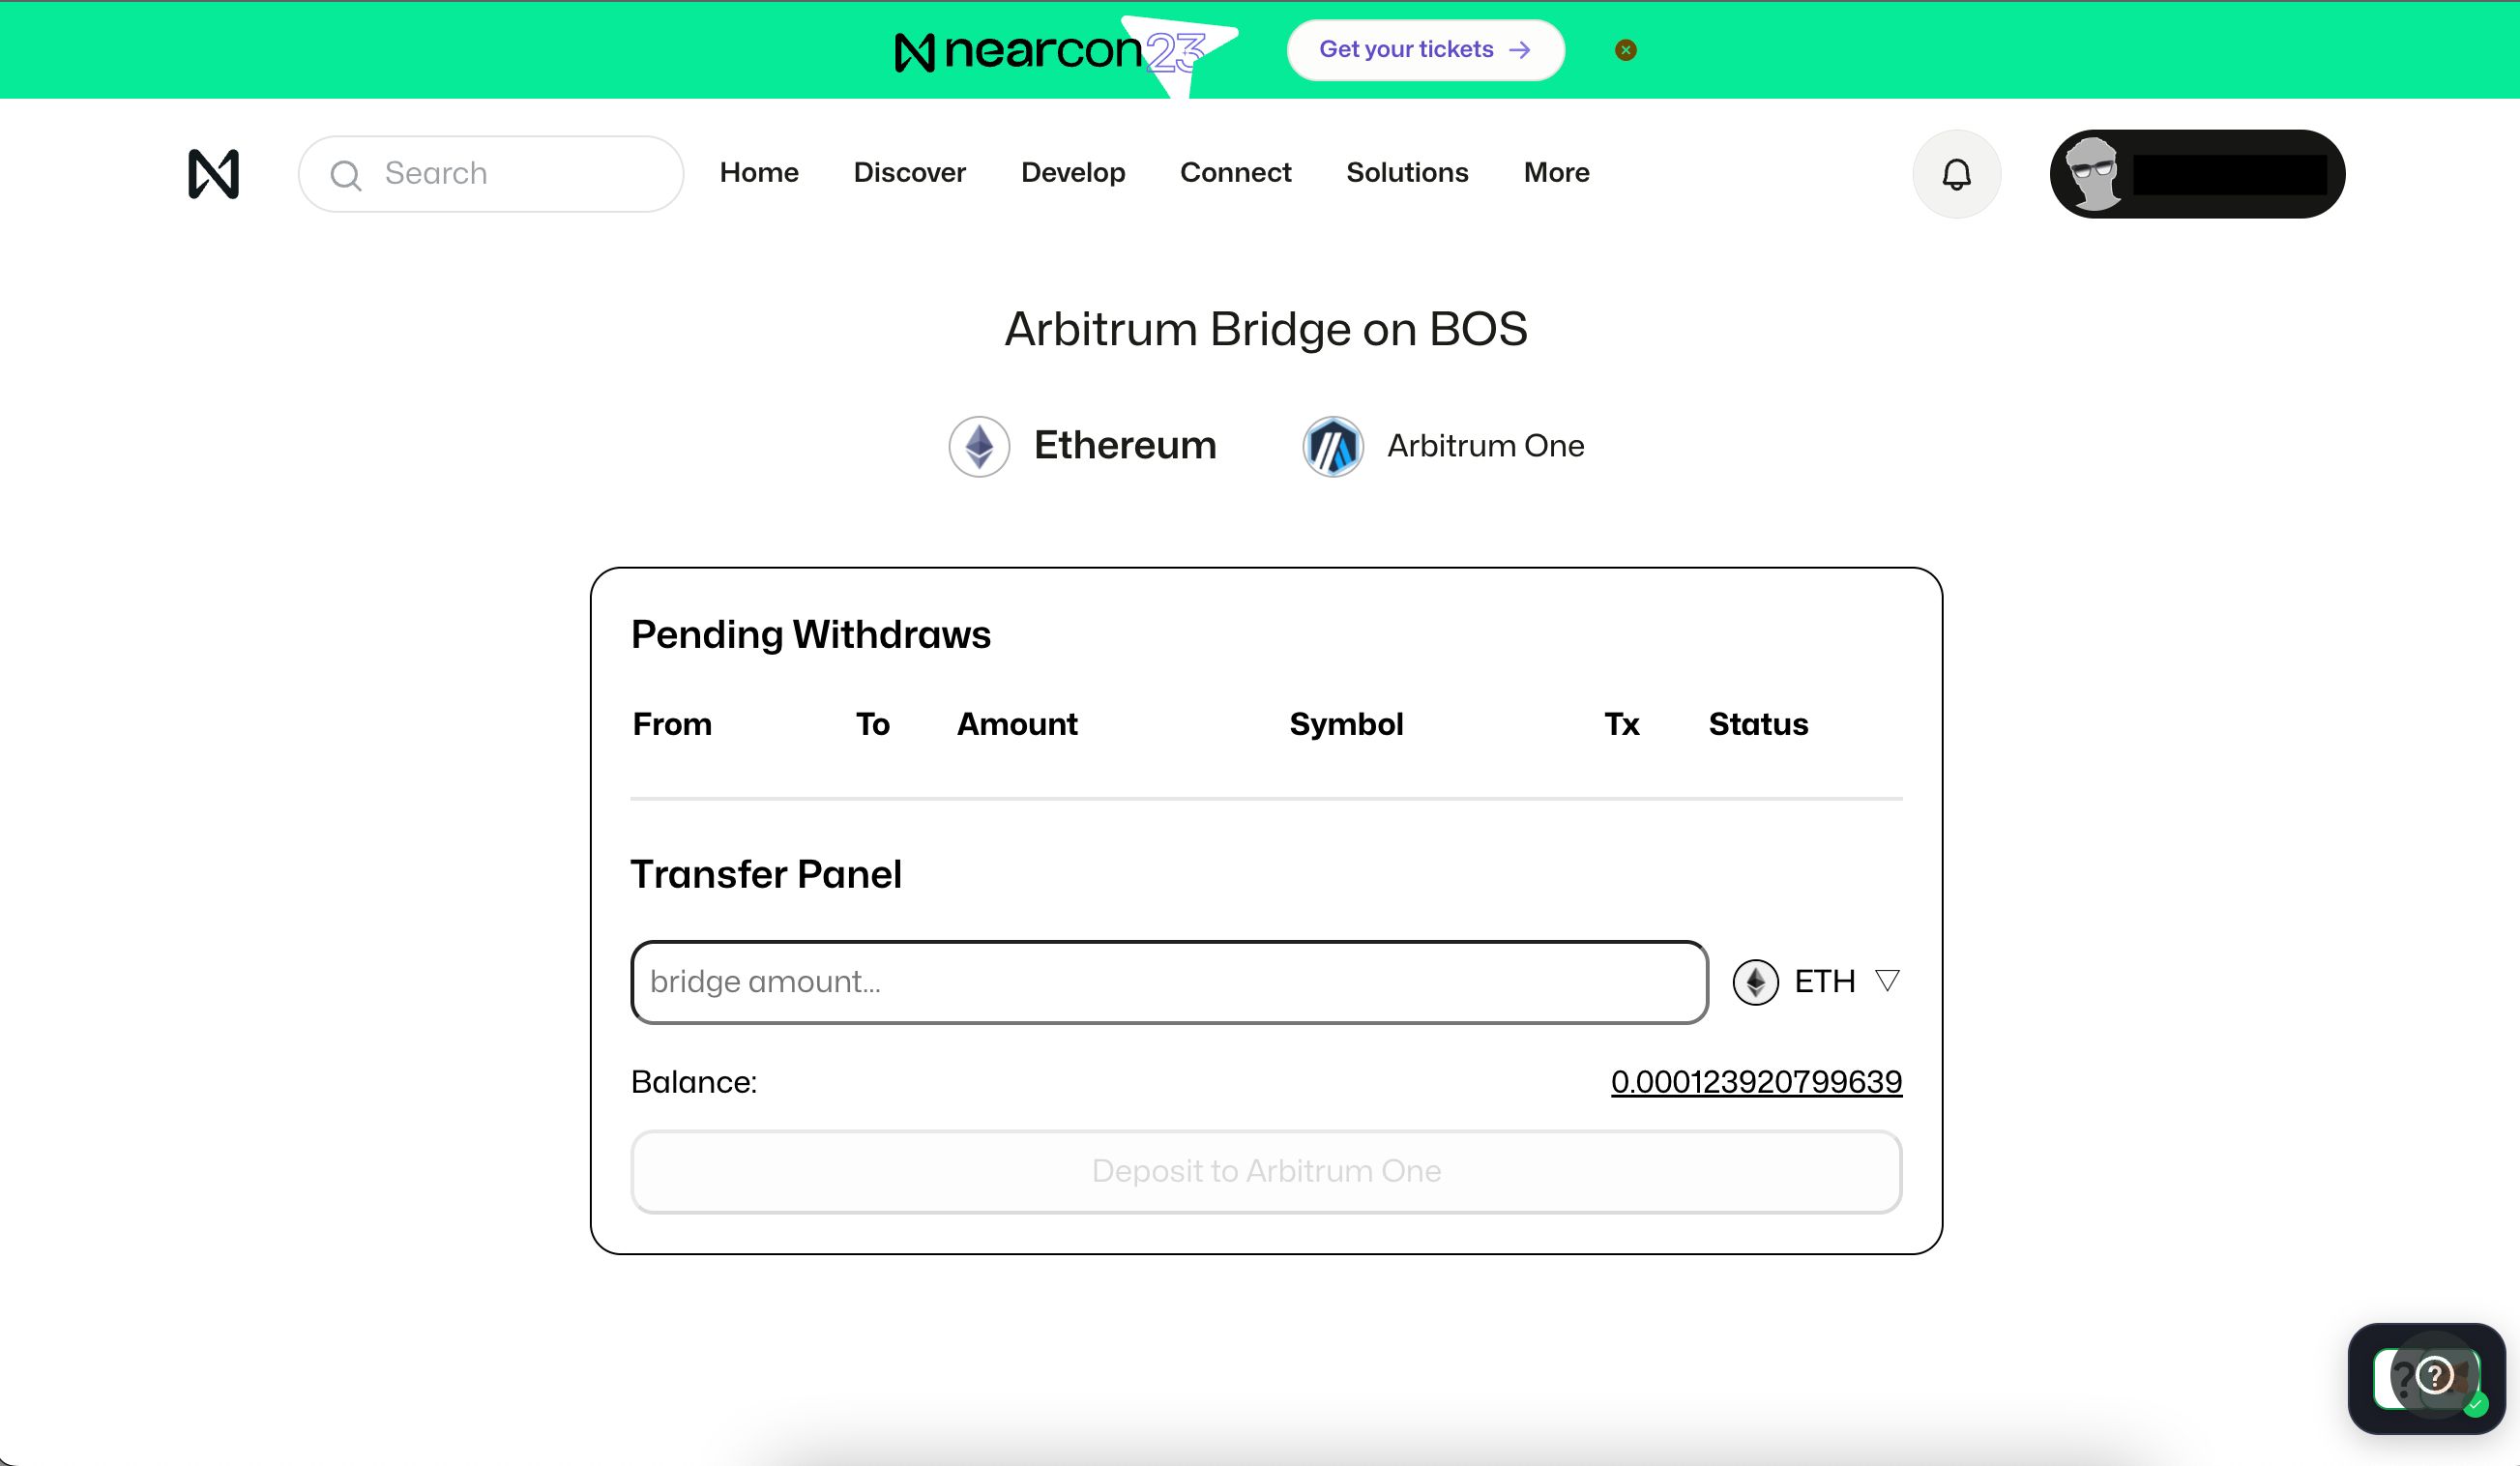
Task: Open the Solutions menu
Action: click(1407, 173)
